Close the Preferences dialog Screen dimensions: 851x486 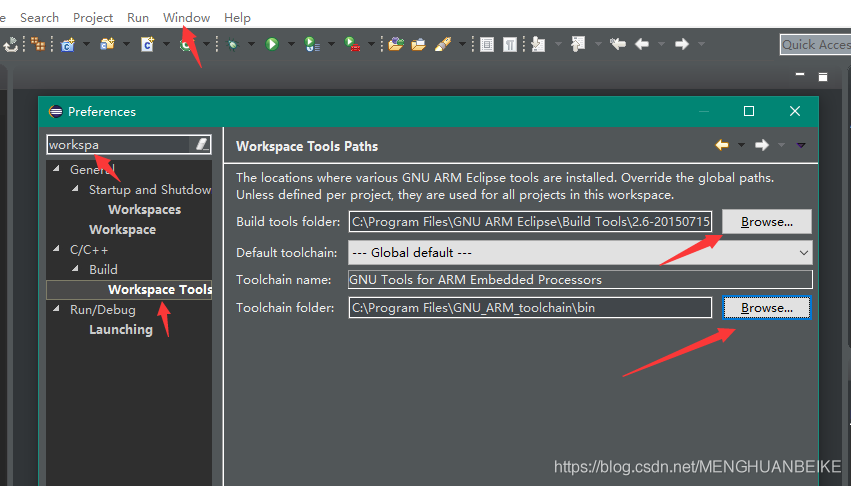pyautogui.click(x=795, y=111)
